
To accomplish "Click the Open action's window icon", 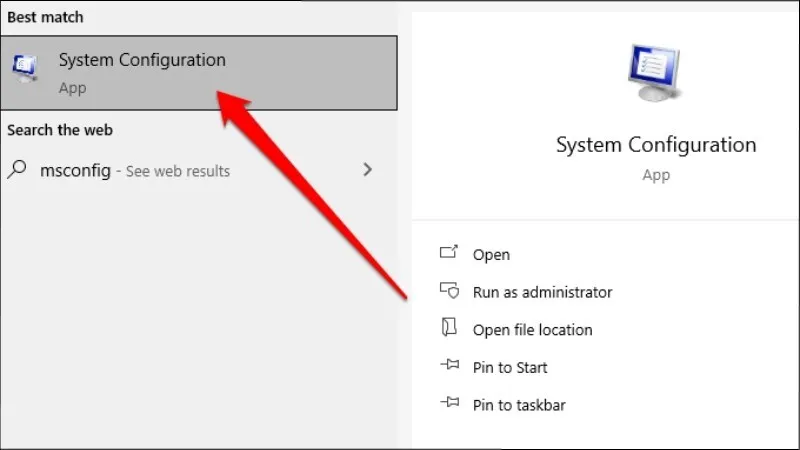I will [x=449, y=254].
